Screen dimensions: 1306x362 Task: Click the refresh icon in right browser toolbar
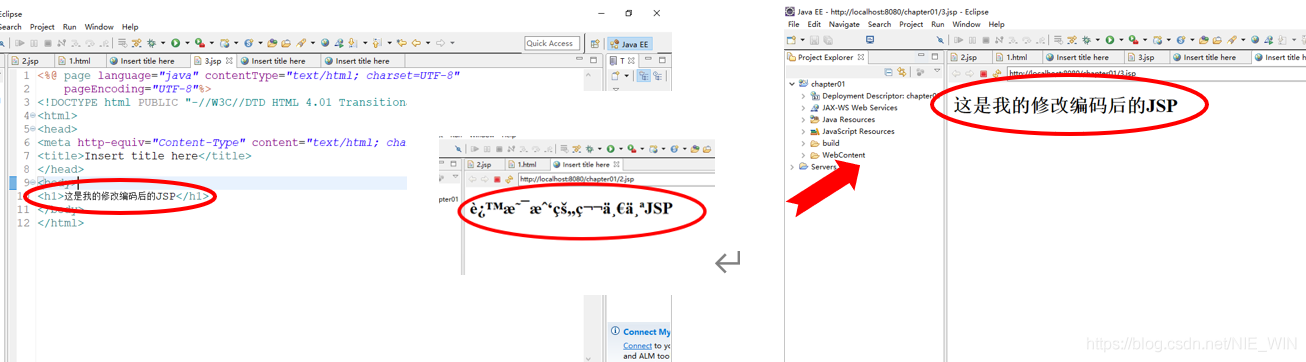tap(997, 73)
